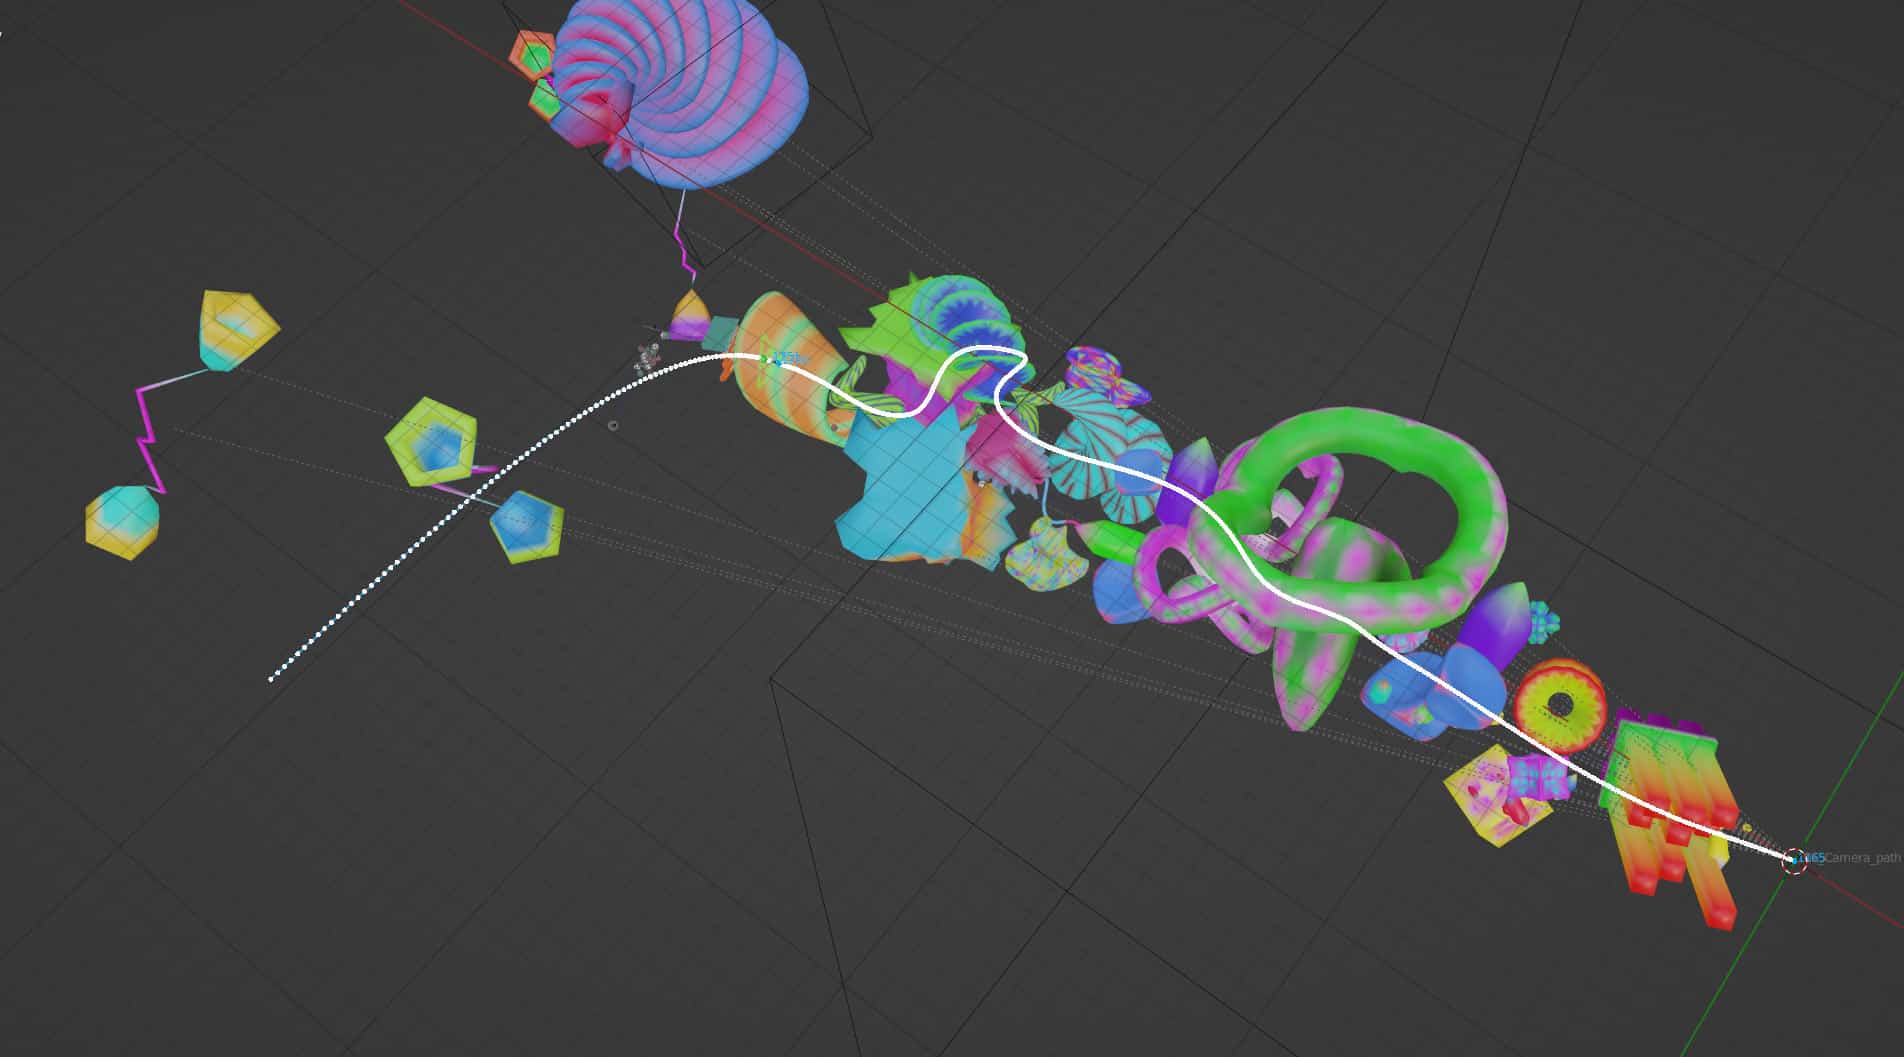Select the small orange-purple cone object
1904x1057 pixels.
point(689,315)
